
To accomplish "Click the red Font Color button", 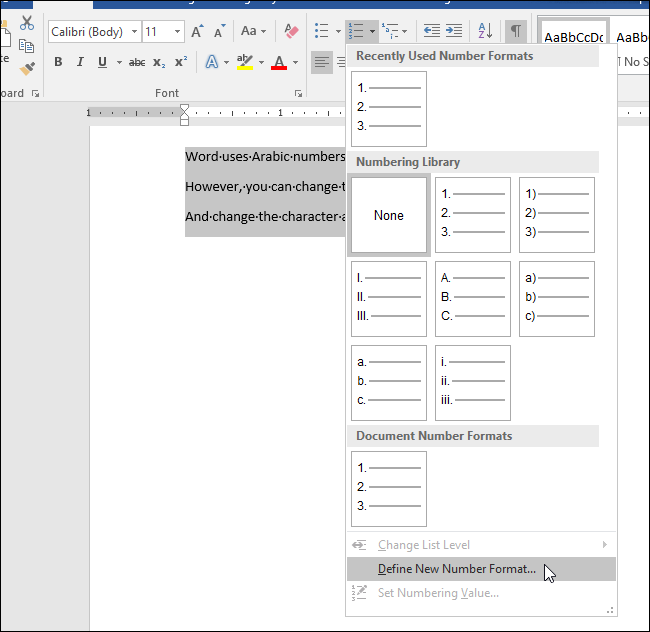I will point(278,63).
